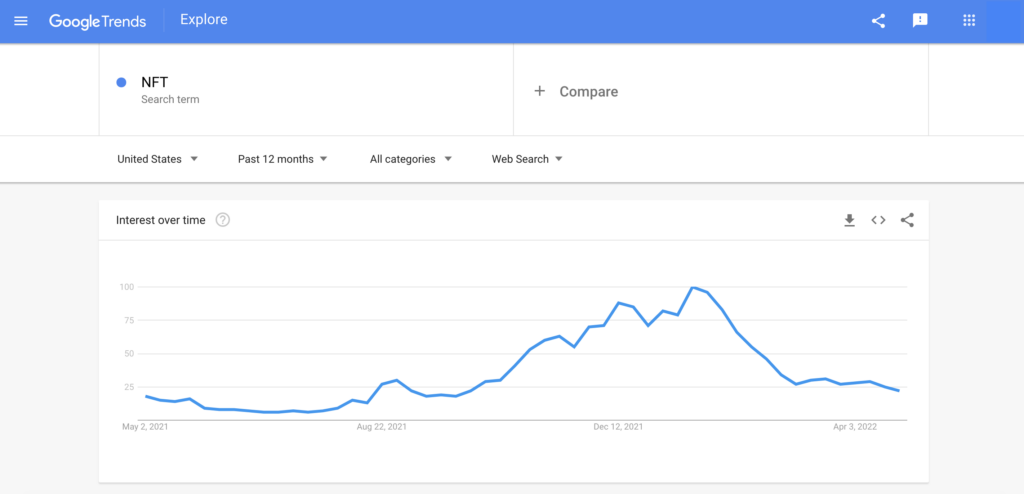Open the send feedback icon

coord(920,21)
